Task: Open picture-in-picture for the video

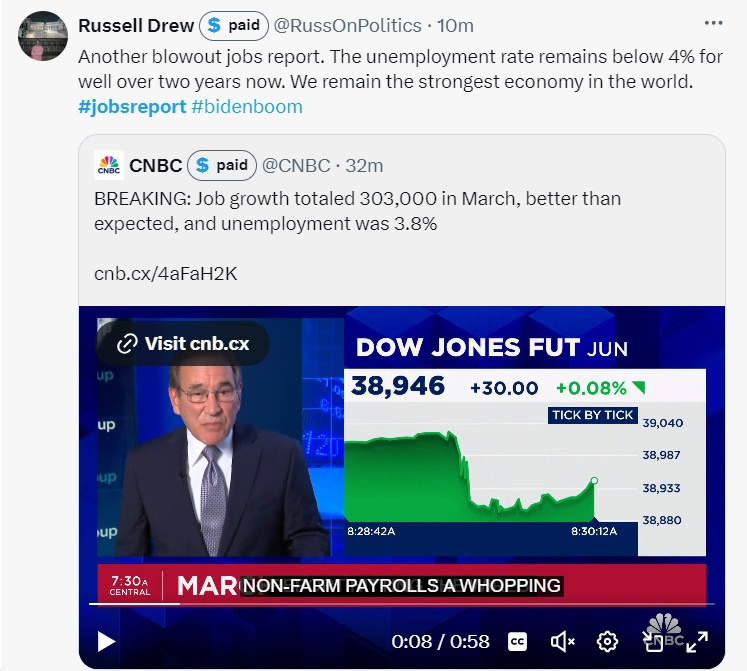Action: click(x=652, y=642)
